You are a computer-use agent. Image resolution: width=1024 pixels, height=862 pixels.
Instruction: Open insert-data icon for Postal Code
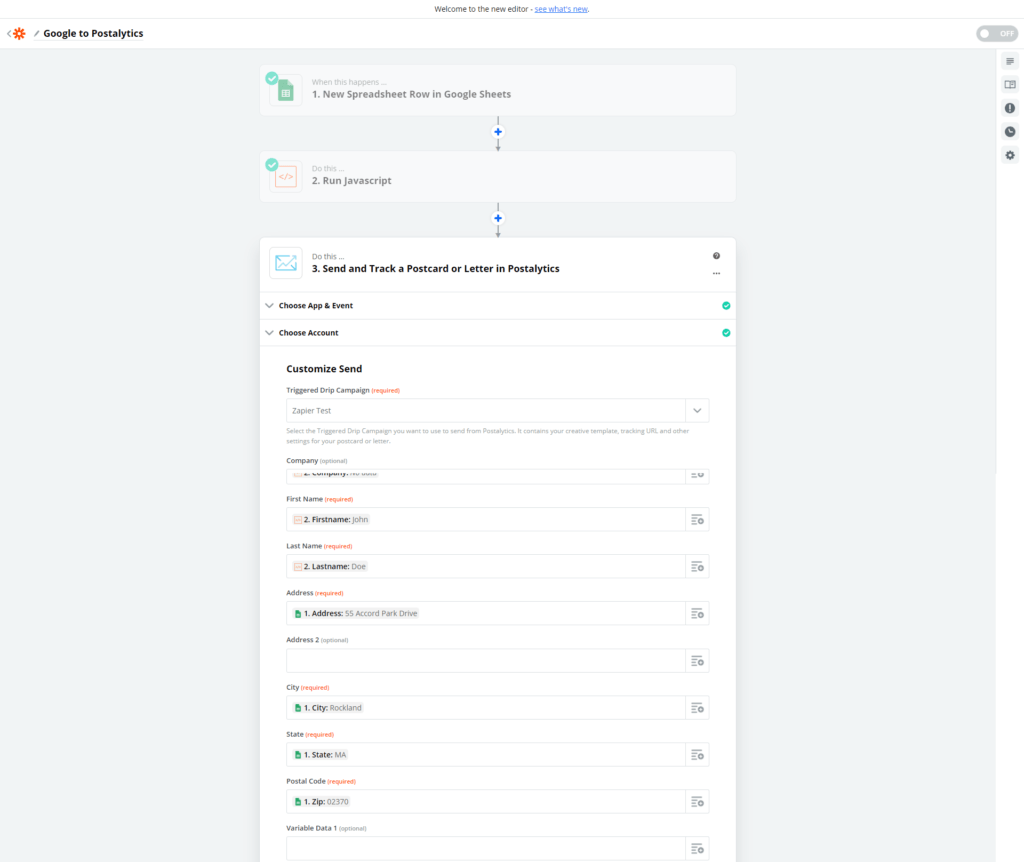coord(697,802)
